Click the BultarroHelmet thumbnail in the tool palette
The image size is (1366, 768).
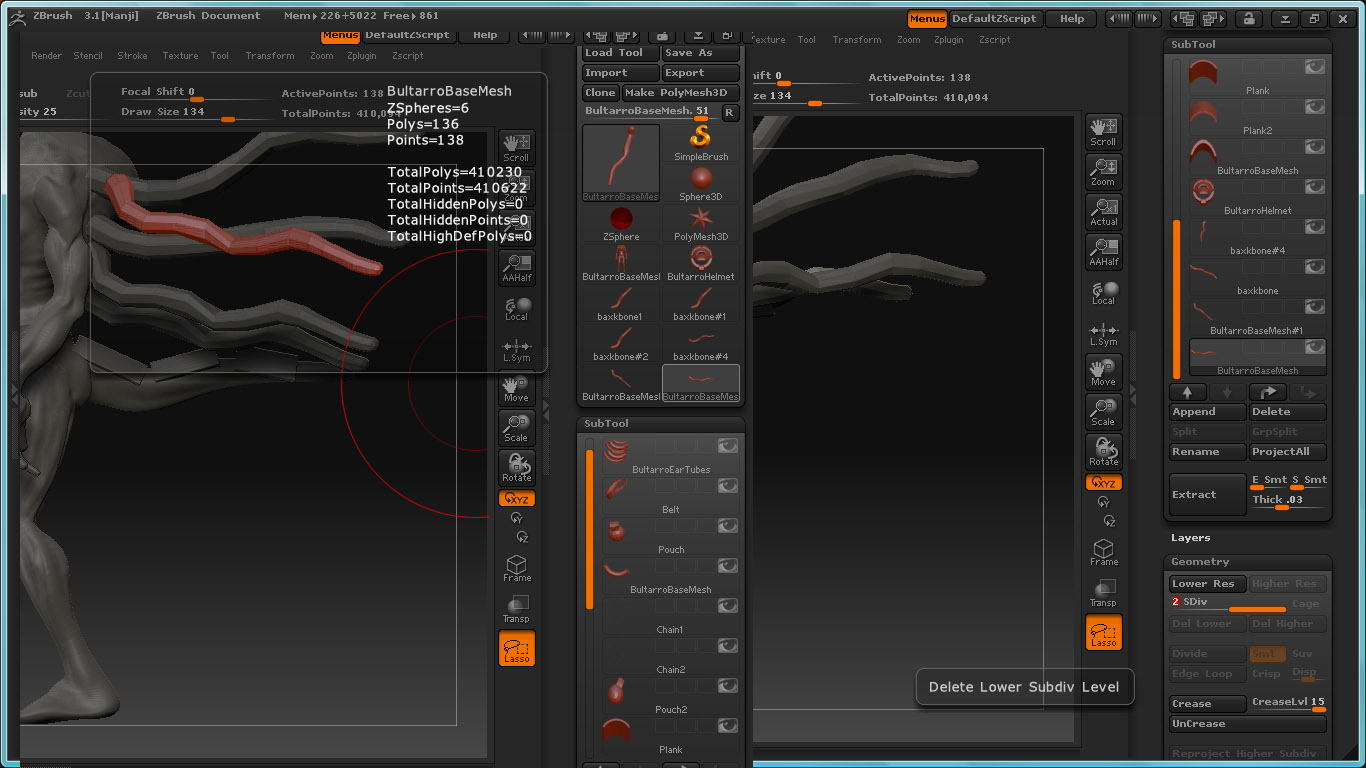[x=700, y=260]
